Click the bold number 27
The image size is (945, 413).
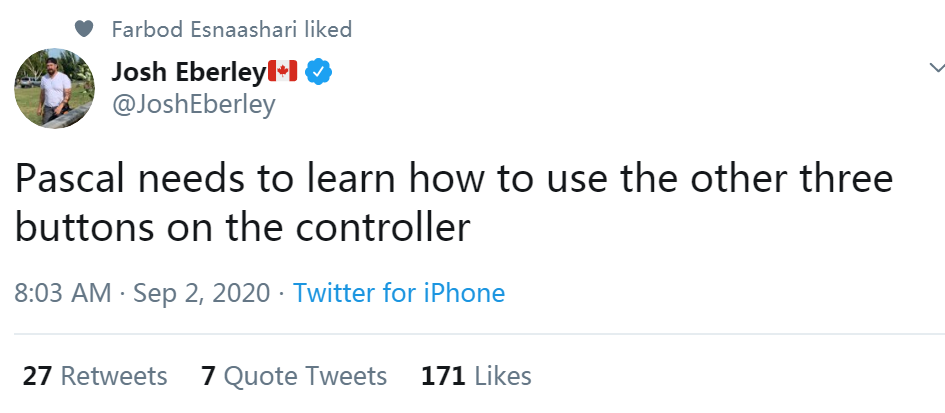pyautogui.click(x=37, y=376)
